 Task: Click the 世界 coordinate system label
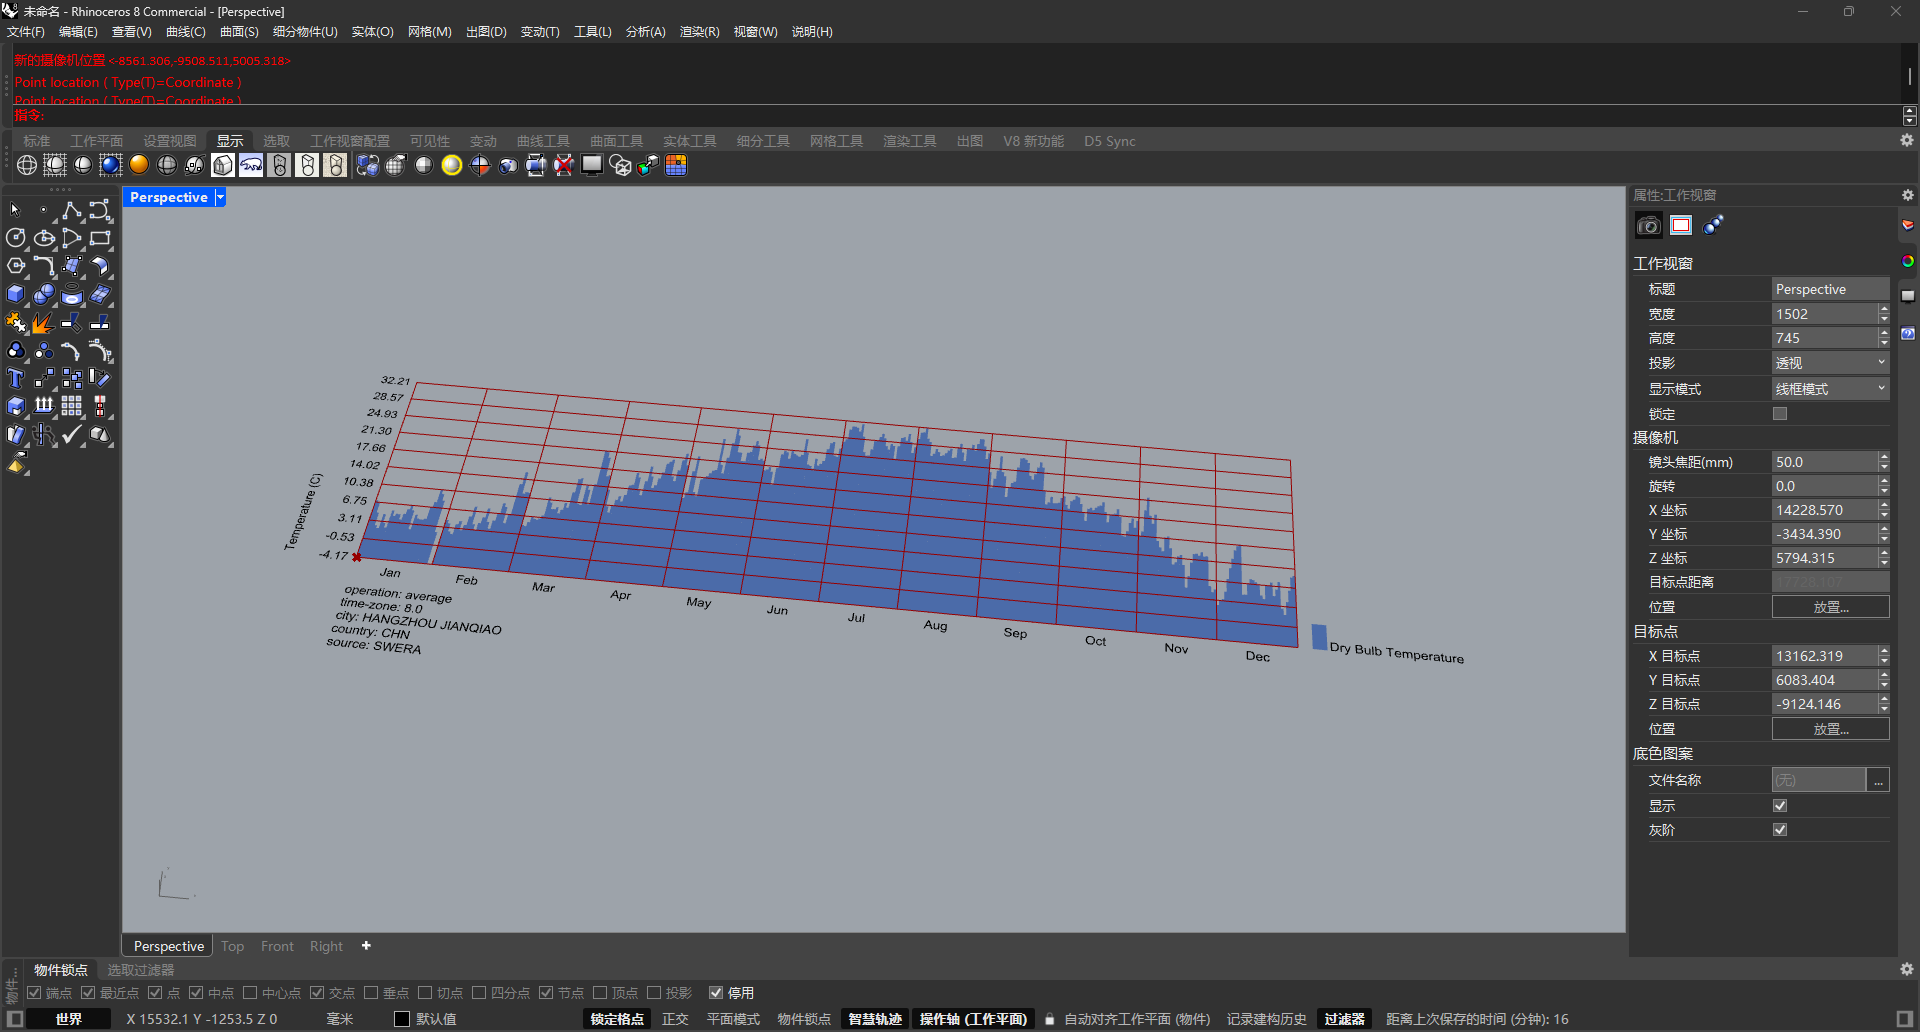[69, 1019]
